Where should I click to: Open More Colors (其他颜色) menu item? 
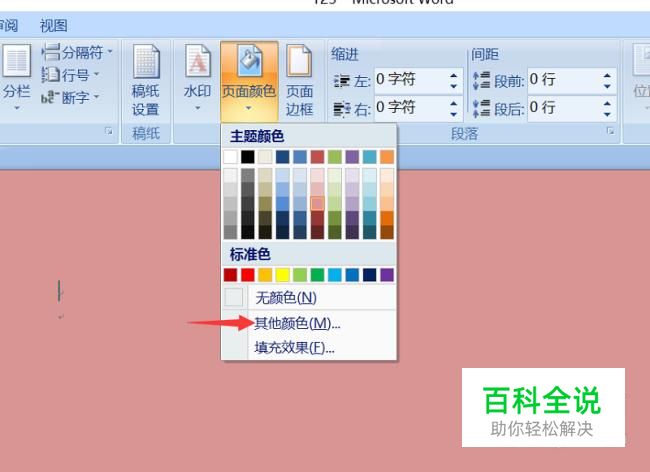click(310, 323)
